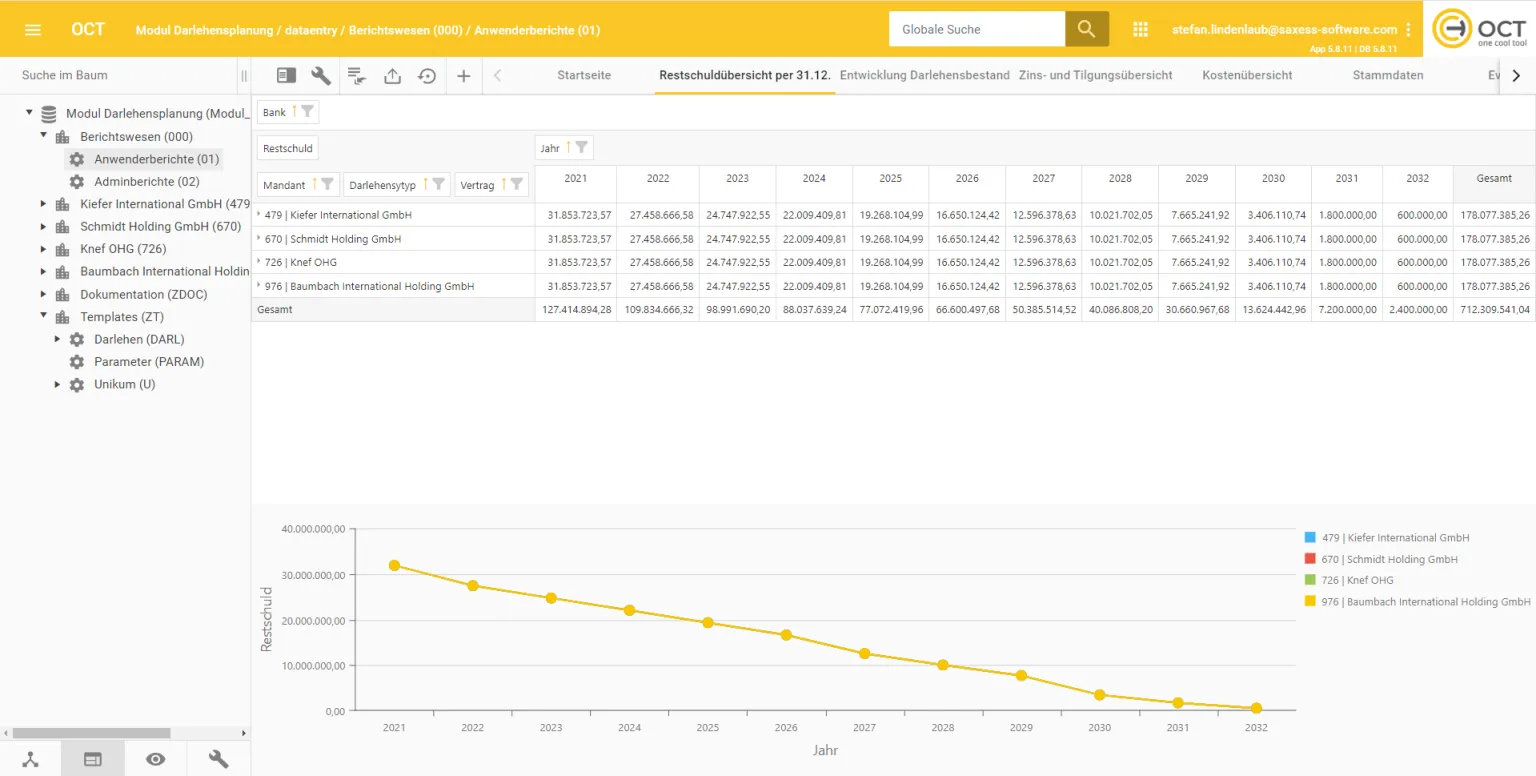Toggle 479 Kiefer International legend series
This screenshot has width=1536, height=776.
coord(1394,538)
